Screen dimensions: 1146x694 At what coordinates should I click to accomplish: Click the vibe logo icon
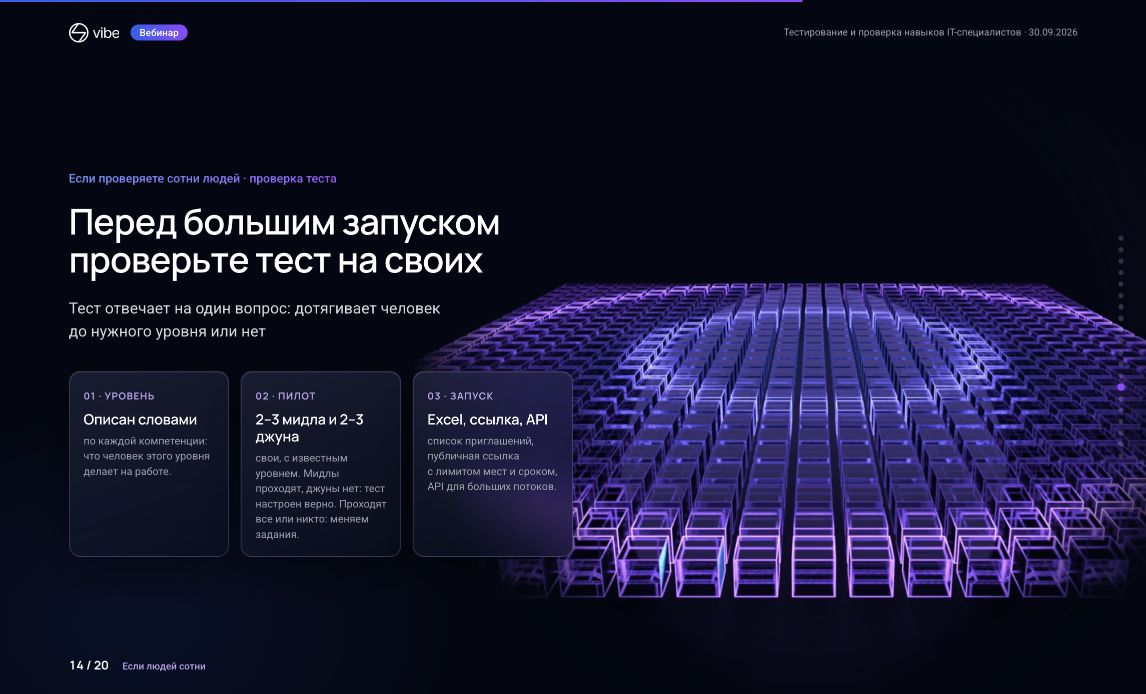[78, 32]
